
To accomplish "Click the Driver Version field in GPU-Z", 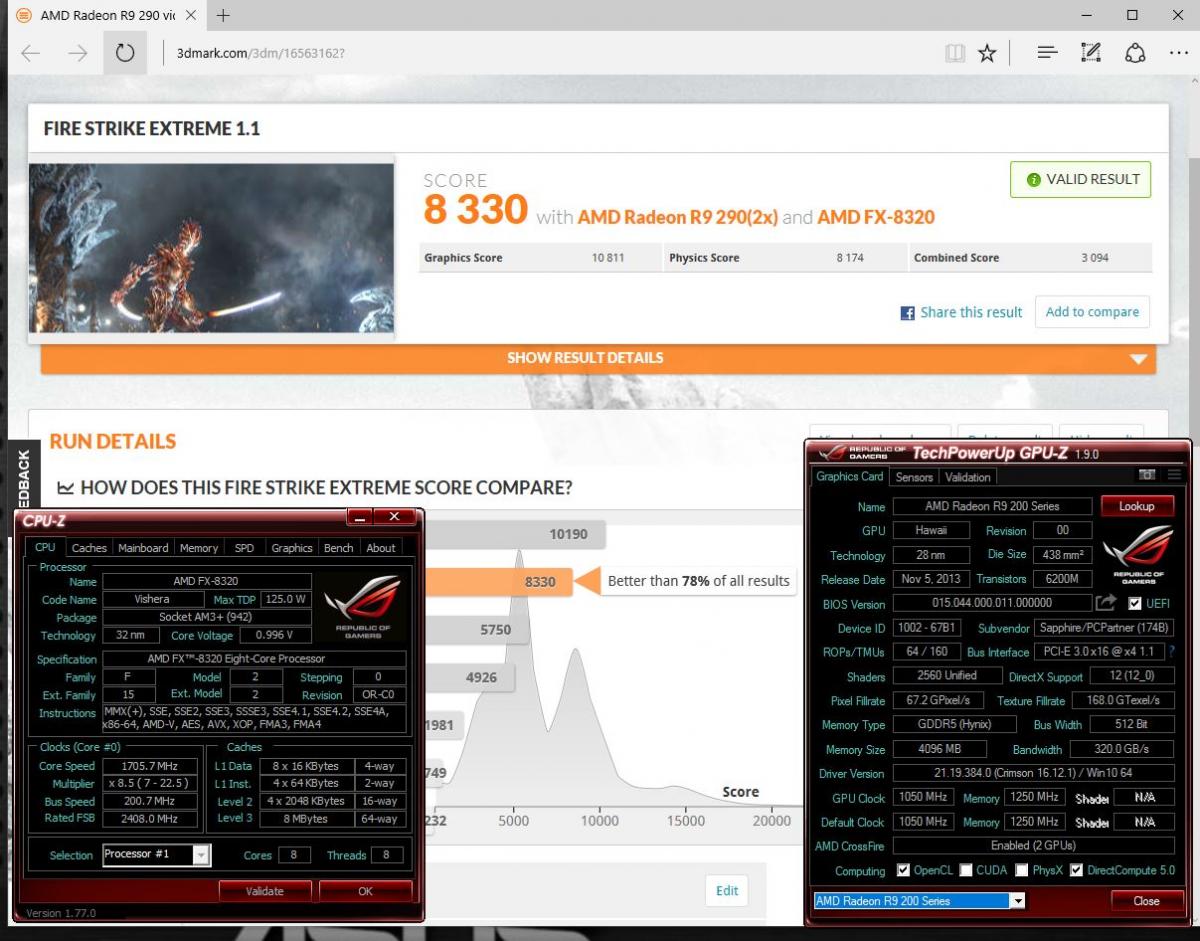I will tap(1032, 774).
